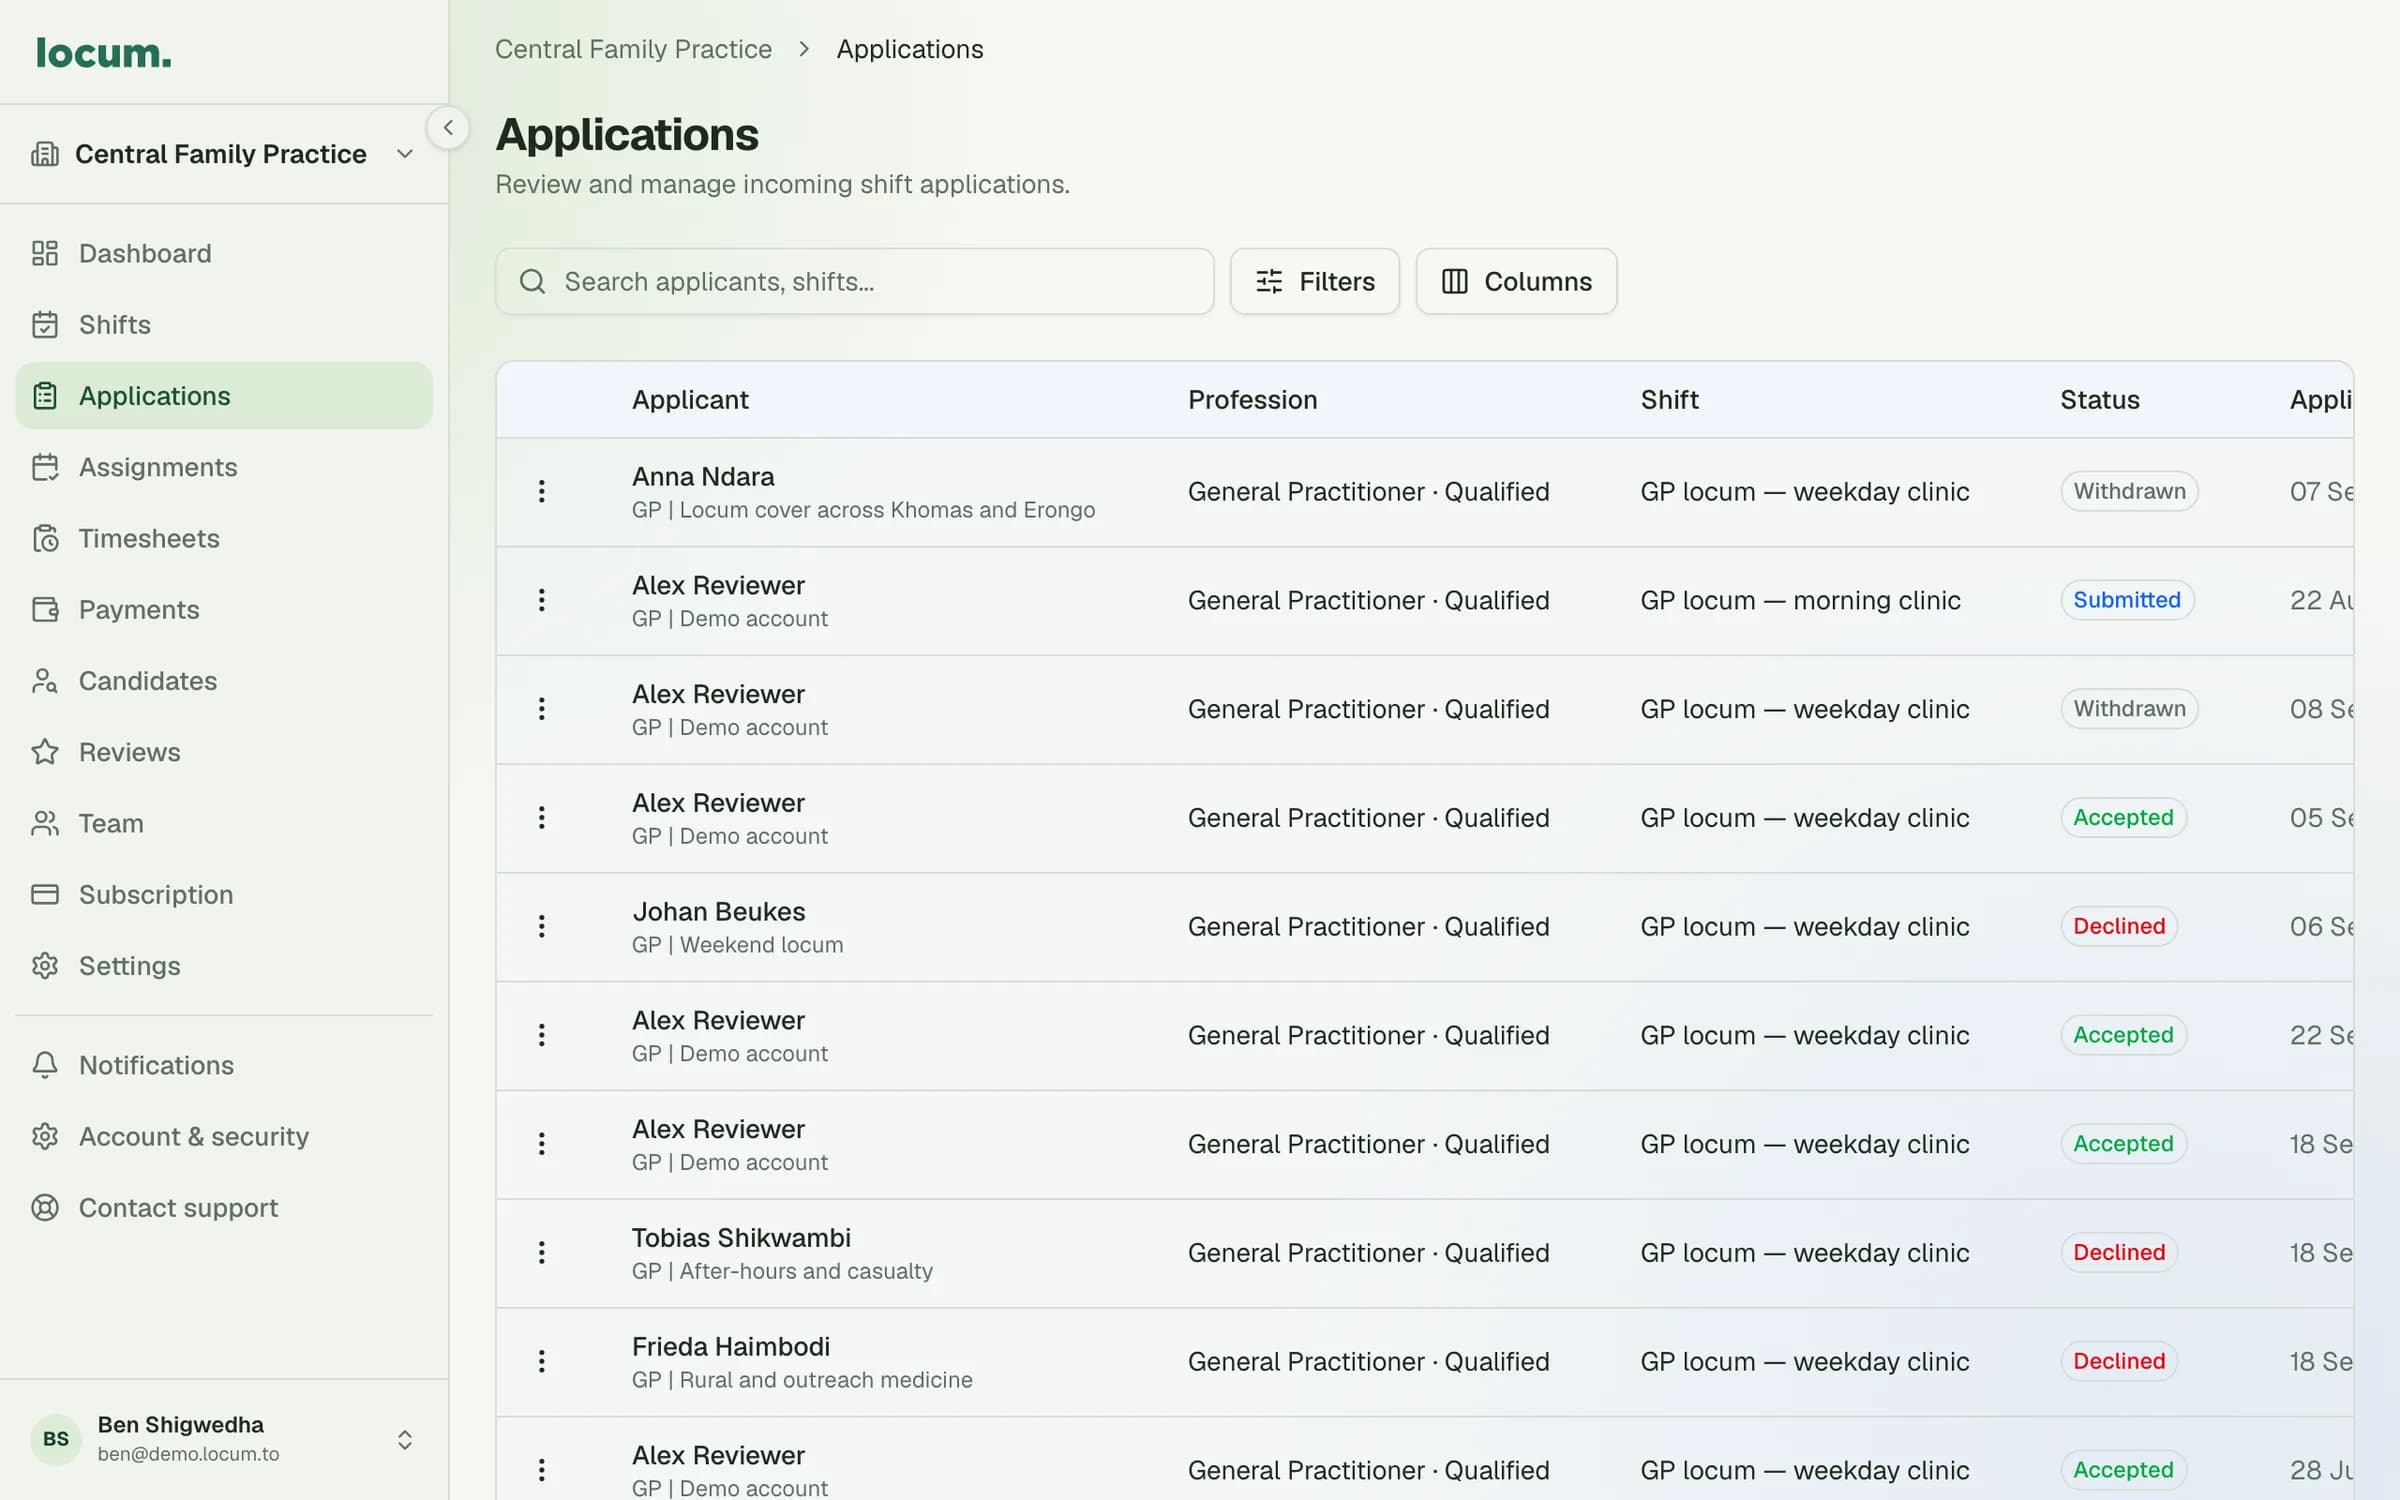Click the ben@demo.locum.to email text

click(188, 1454)
